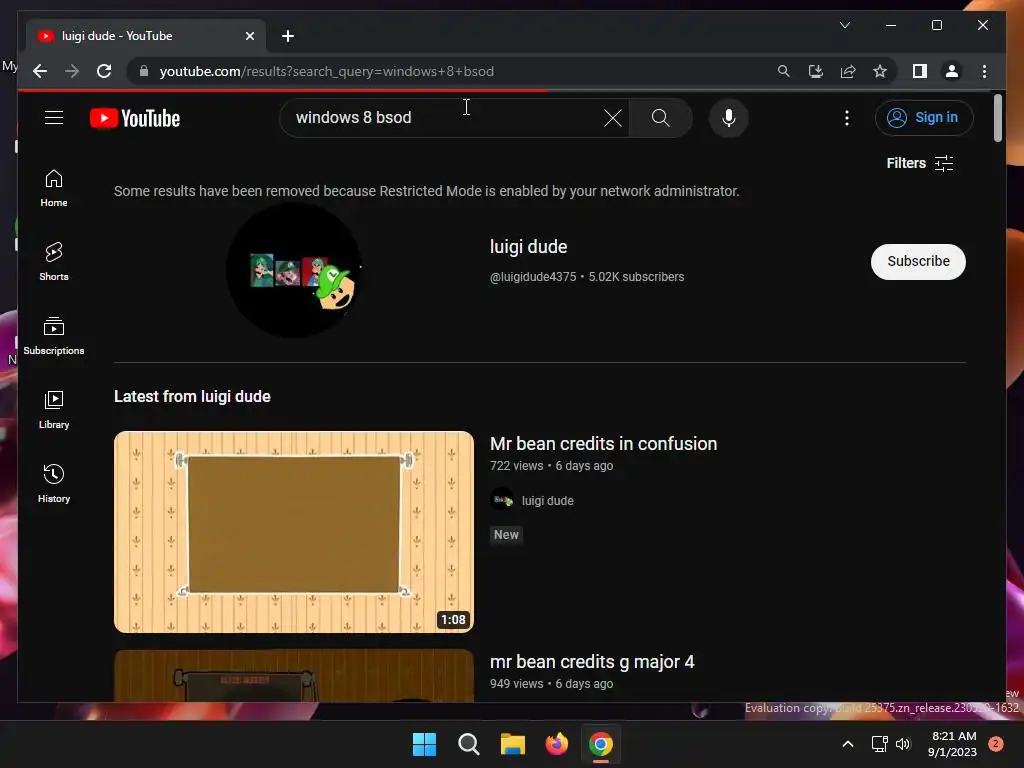Open Library in the sidebar
The width and height of the screenshot is (1024, 768).
pos(54,409)
